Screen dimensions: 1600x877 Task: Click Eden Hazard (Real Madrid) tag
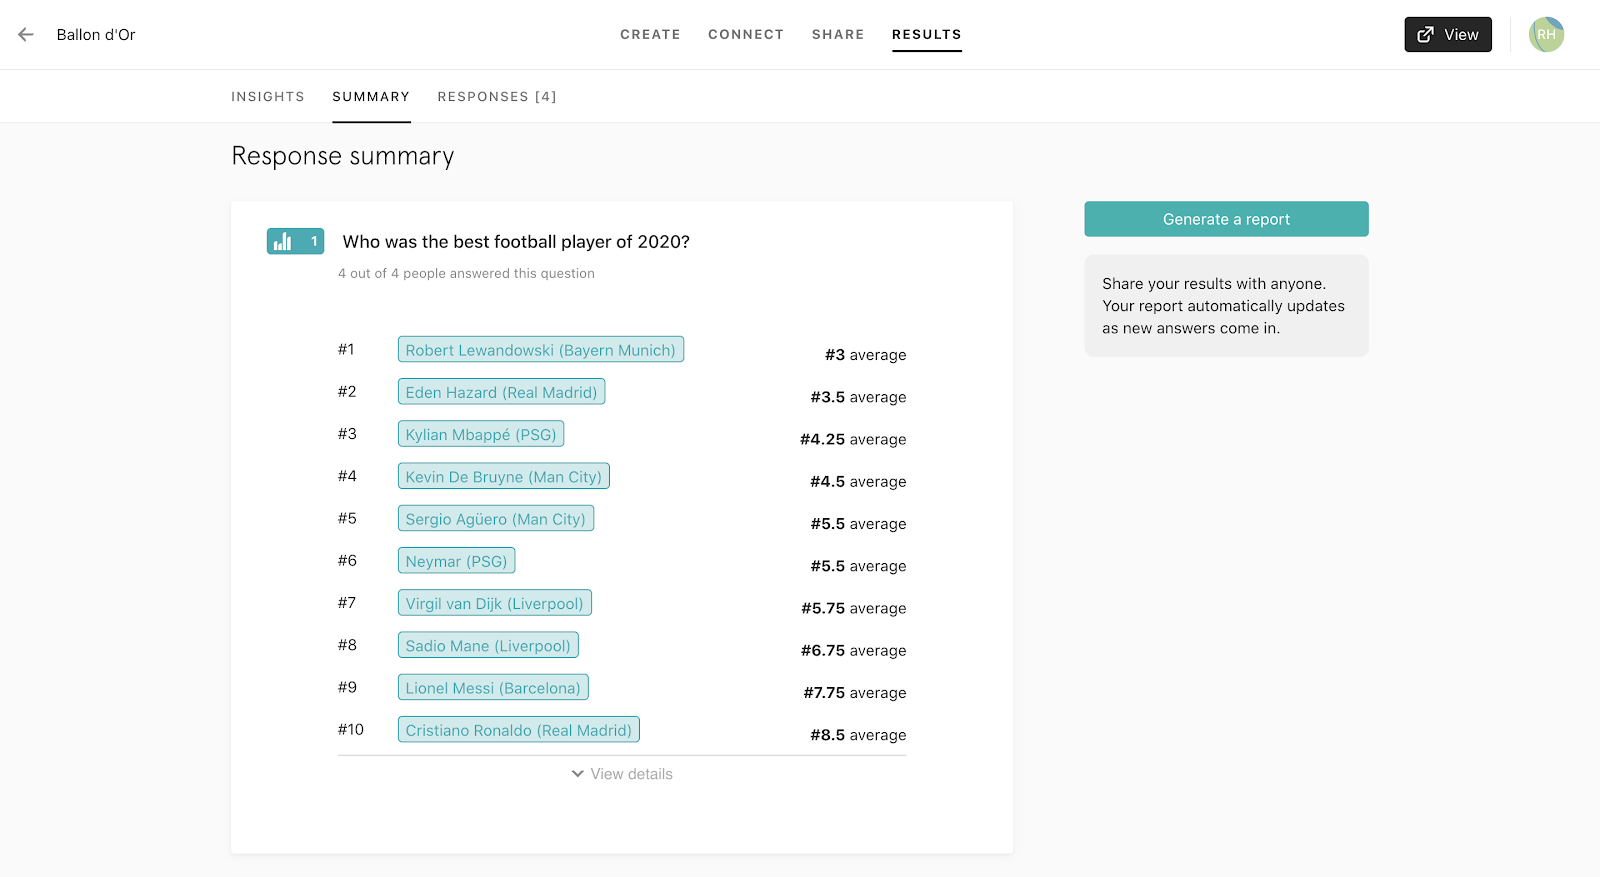pyautogui.click(x=501, y=392)
